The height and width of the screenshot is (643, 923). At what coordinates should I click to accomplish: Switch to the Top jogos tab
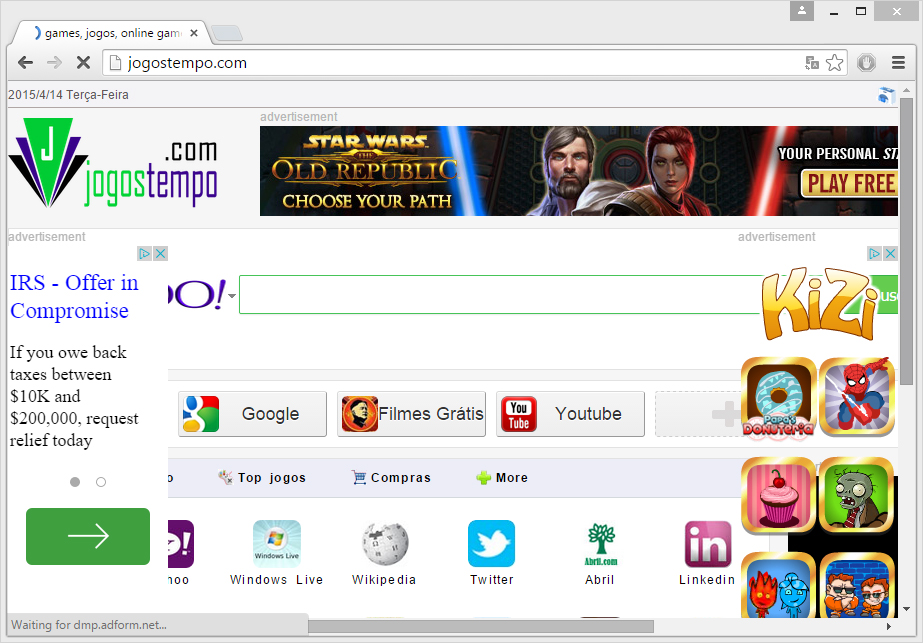tap(262, 478)
